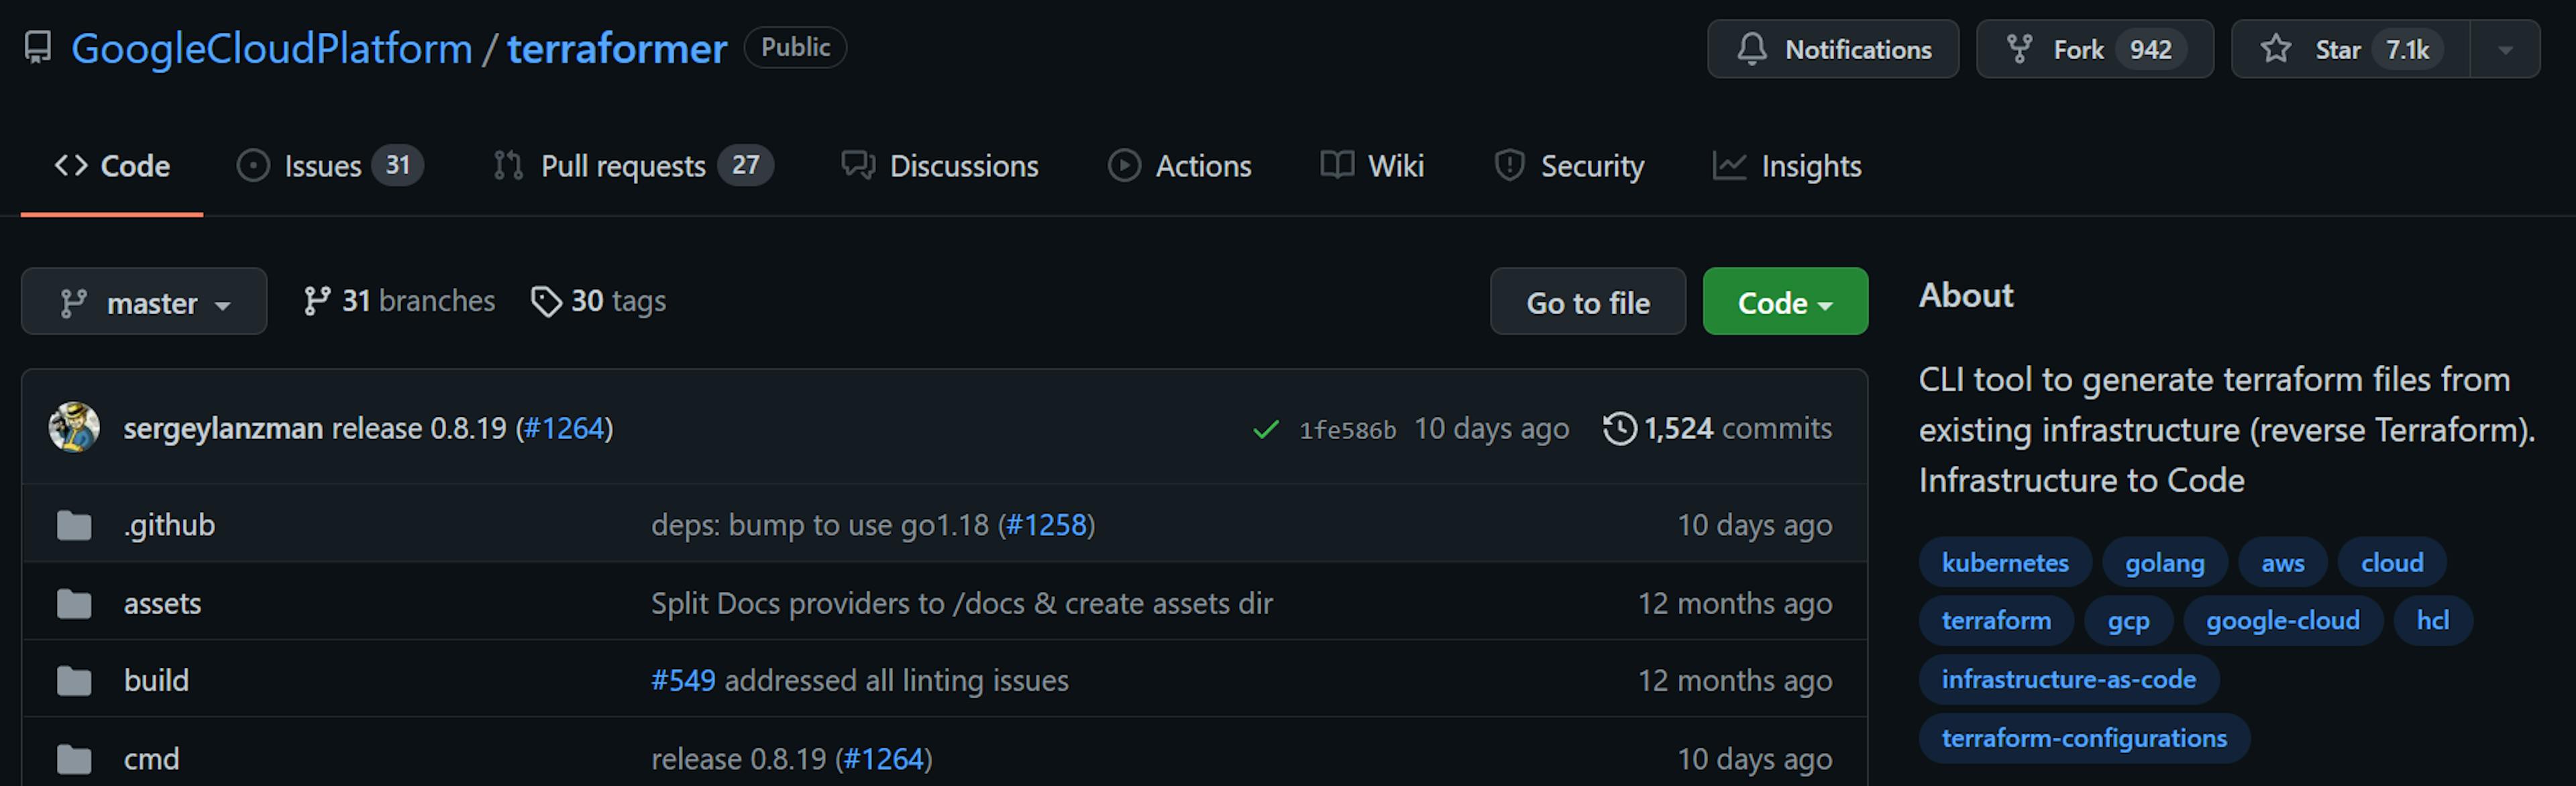
Task: Open the go1.18 deps bump commit message
Action: [820, 525]
